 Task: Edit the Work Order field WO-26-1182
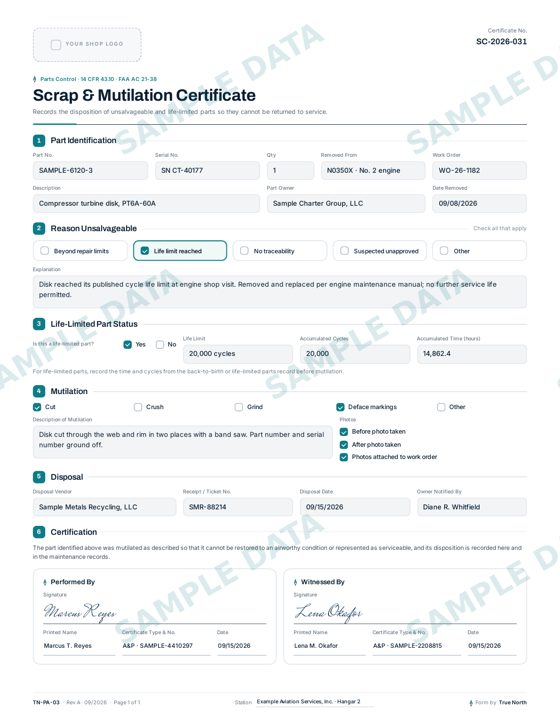(480, 171)
